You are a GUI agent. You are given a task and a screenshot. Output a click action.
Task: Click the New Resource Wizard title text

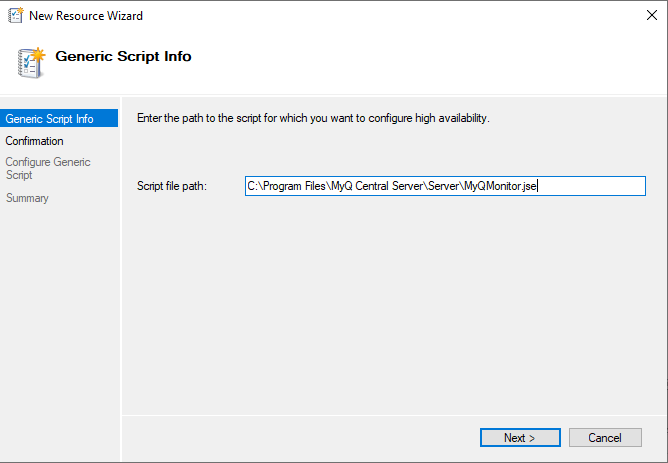86,16
